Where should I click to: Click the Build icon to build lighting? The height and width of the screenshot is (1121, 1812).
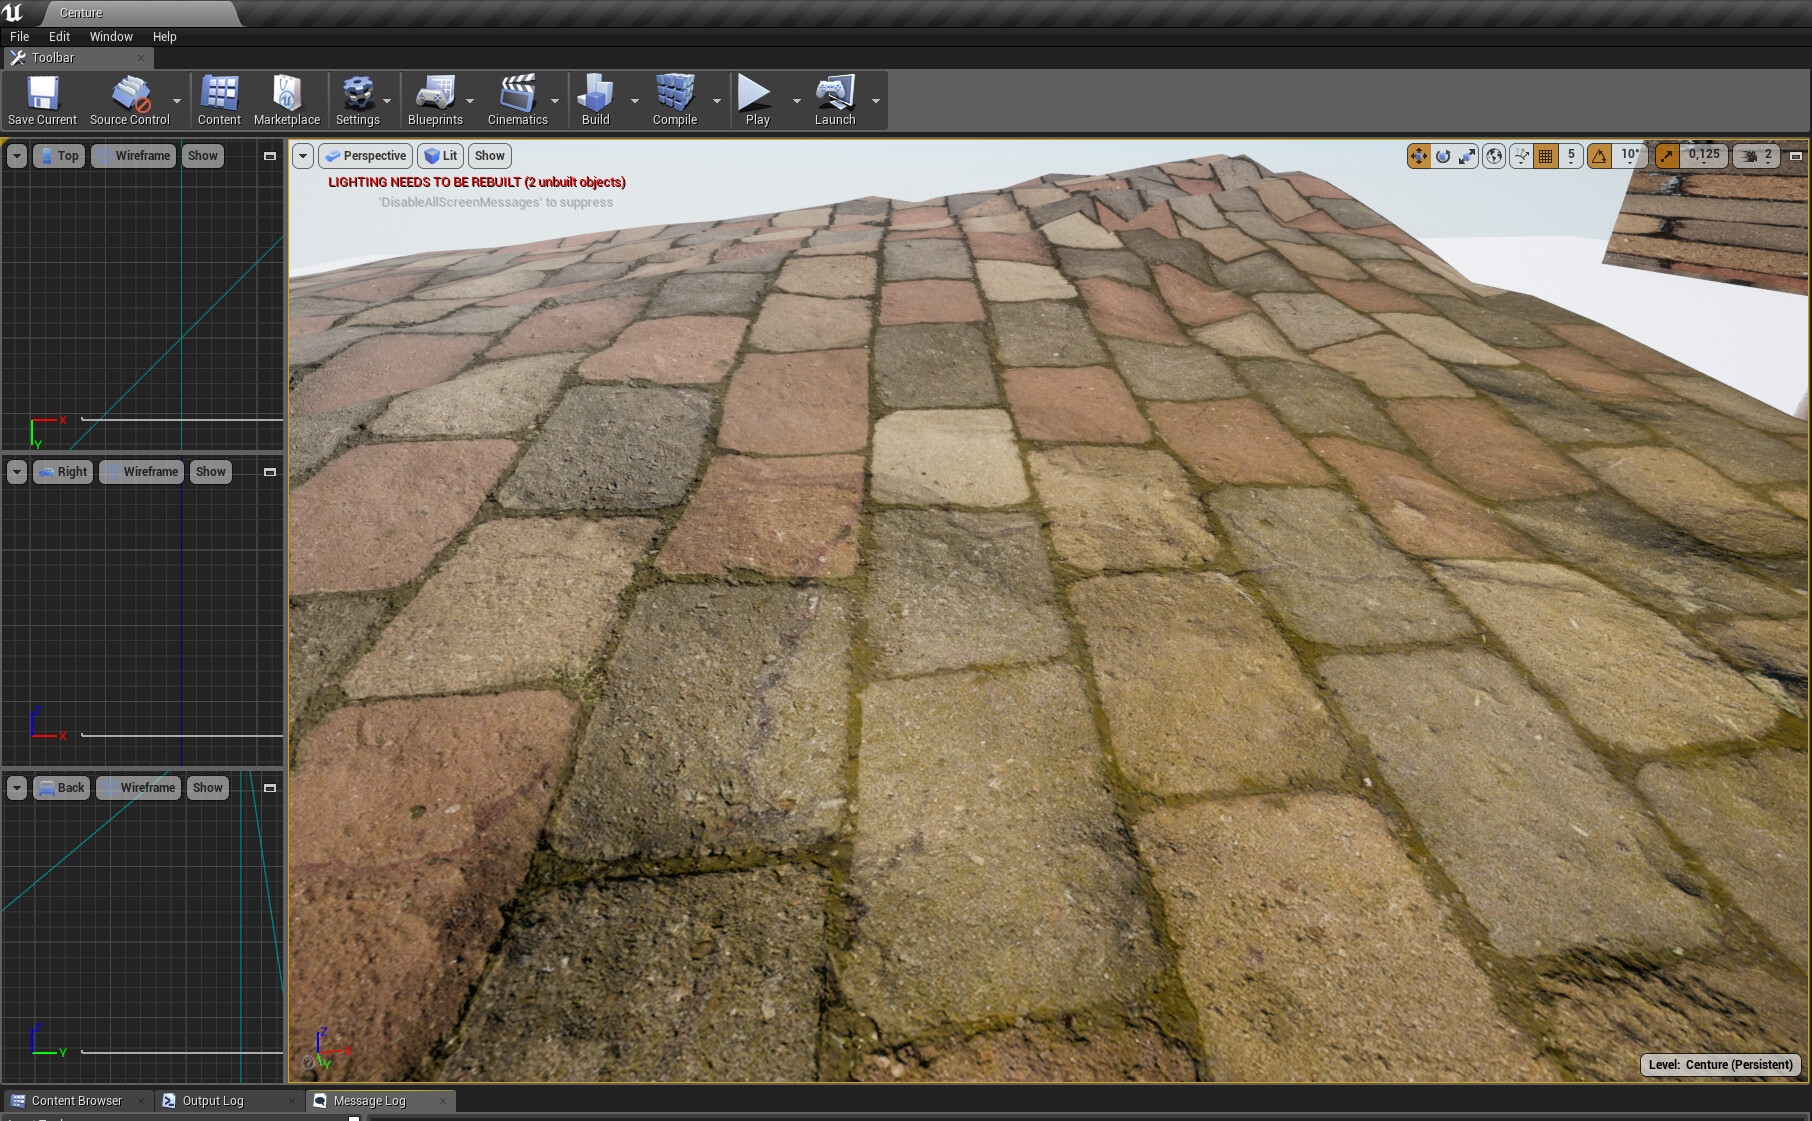595,95
